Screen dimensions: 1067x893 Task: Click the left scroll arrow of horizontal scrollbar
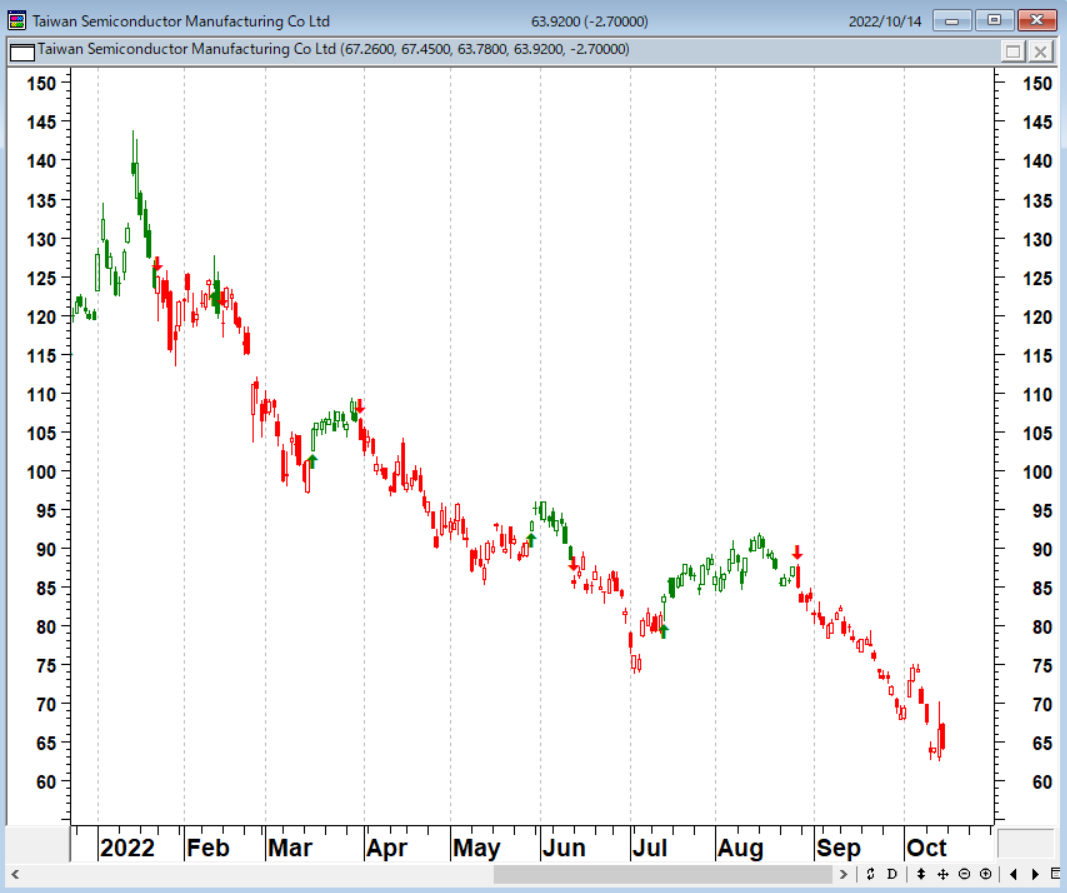tap(15, 874)
